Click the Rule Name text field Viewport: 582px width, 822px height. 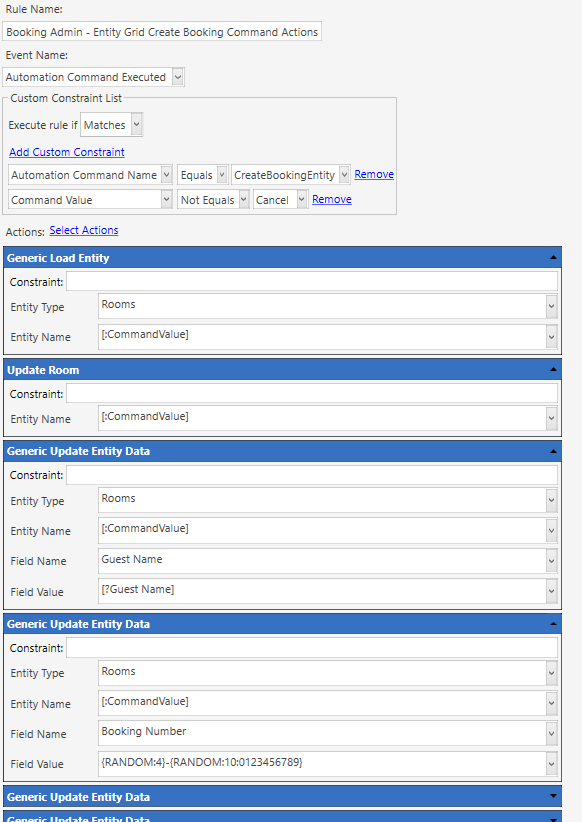tap(162, 32)
